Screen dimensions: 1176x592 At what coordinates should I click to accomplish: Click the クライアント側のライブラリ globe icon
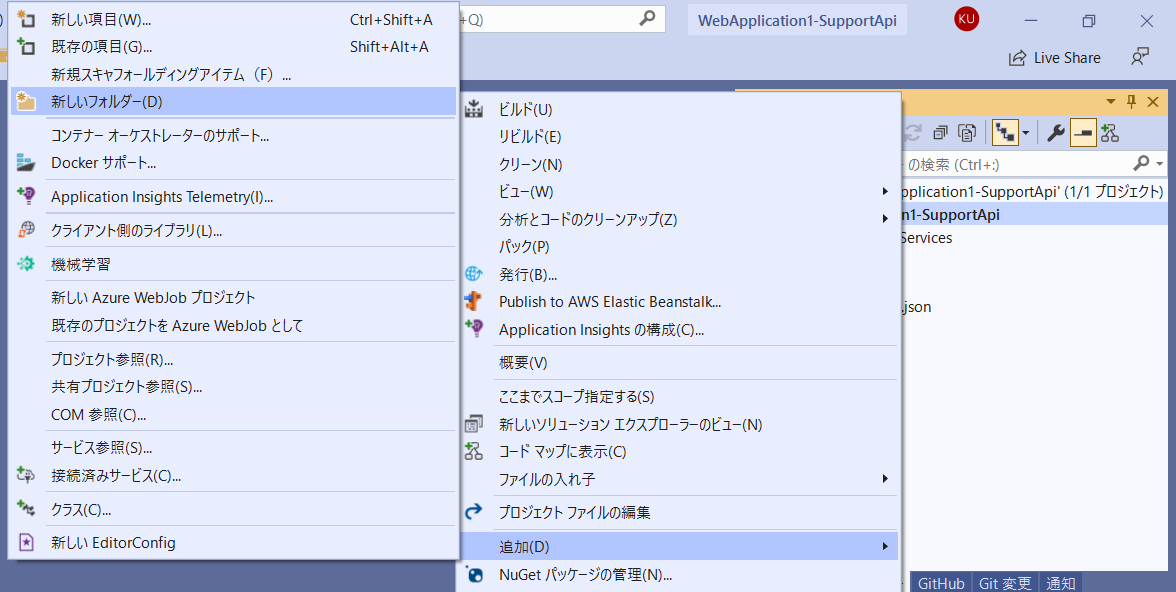tap(26, 230)
